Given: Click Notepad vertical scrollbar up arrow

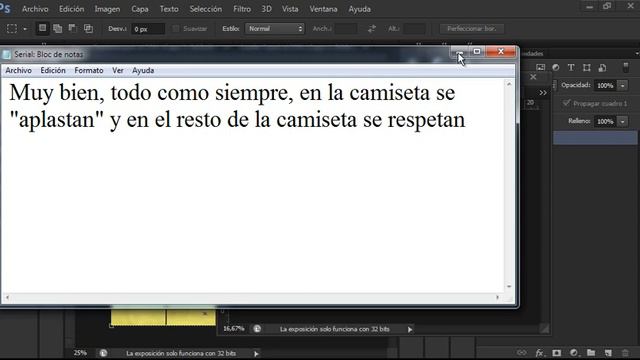Looking at the screenshot, I should (509, 84).
